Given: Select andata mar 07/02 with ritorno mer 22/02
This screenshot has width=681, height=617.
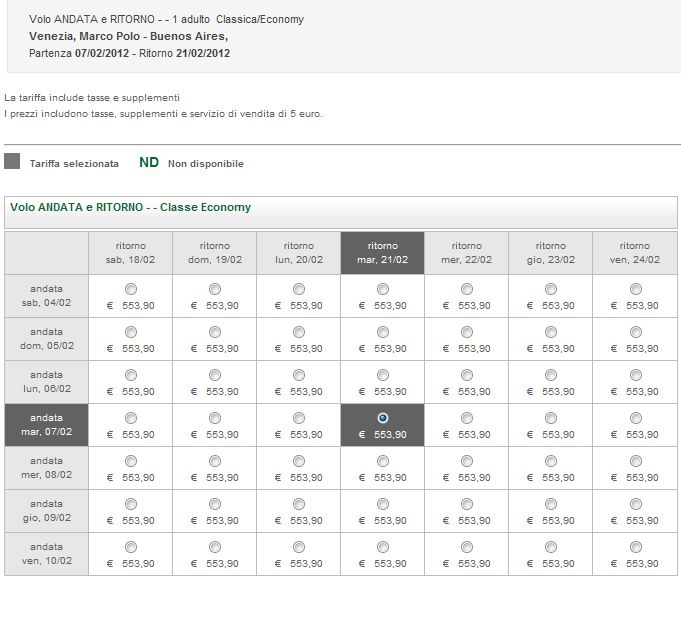Looking at the screenshot, I should 466,418.
